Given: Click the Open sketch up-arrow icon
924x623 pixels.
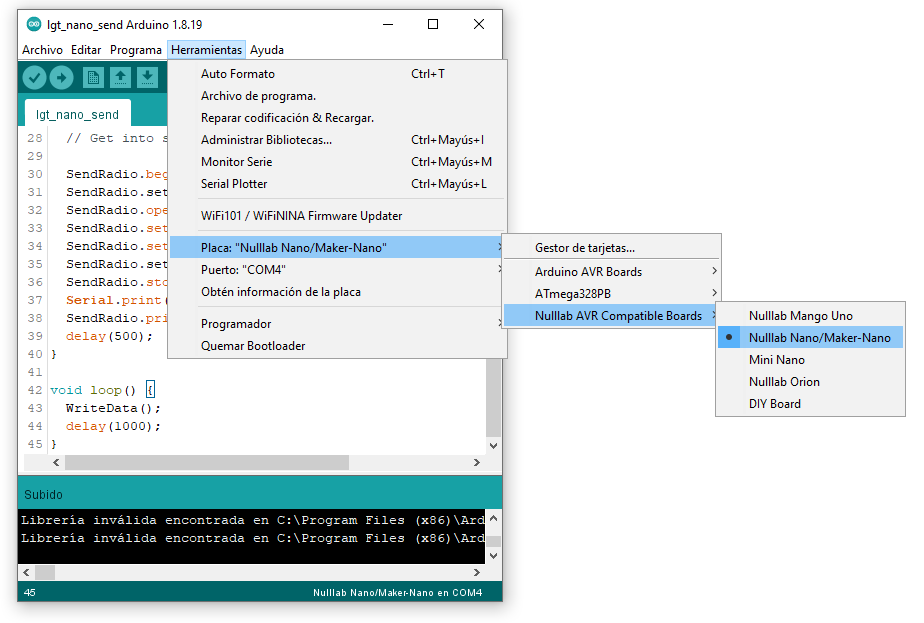Looking at the screenshot, I should tap(120, 77).
